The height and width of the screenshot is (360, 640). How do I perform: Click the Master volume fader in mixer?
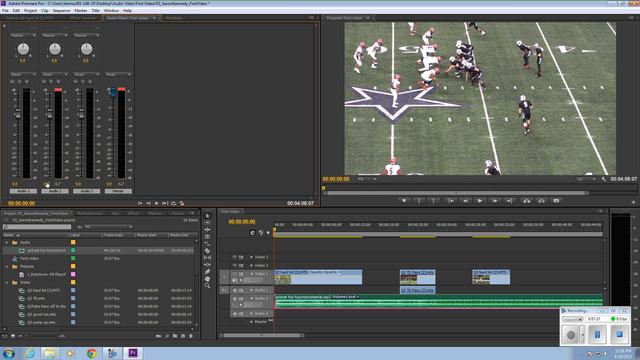tap(113, 93)
